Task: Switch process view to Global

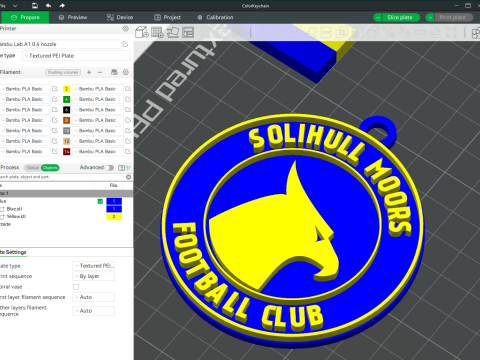Action: 33,168
